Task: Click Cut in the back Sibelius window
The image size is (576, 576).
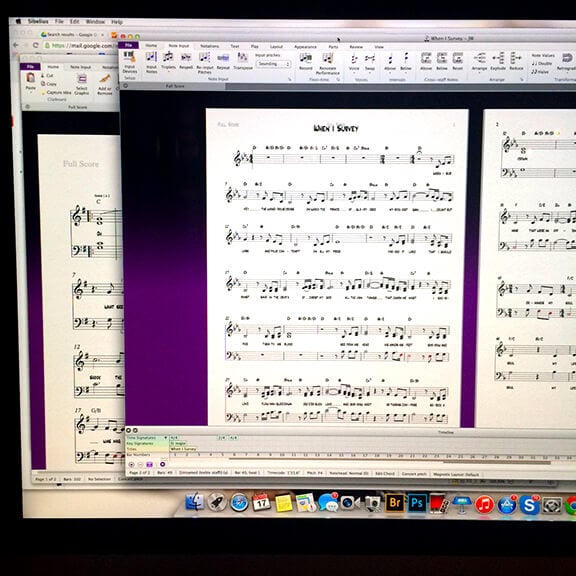Action: (47, 75)
